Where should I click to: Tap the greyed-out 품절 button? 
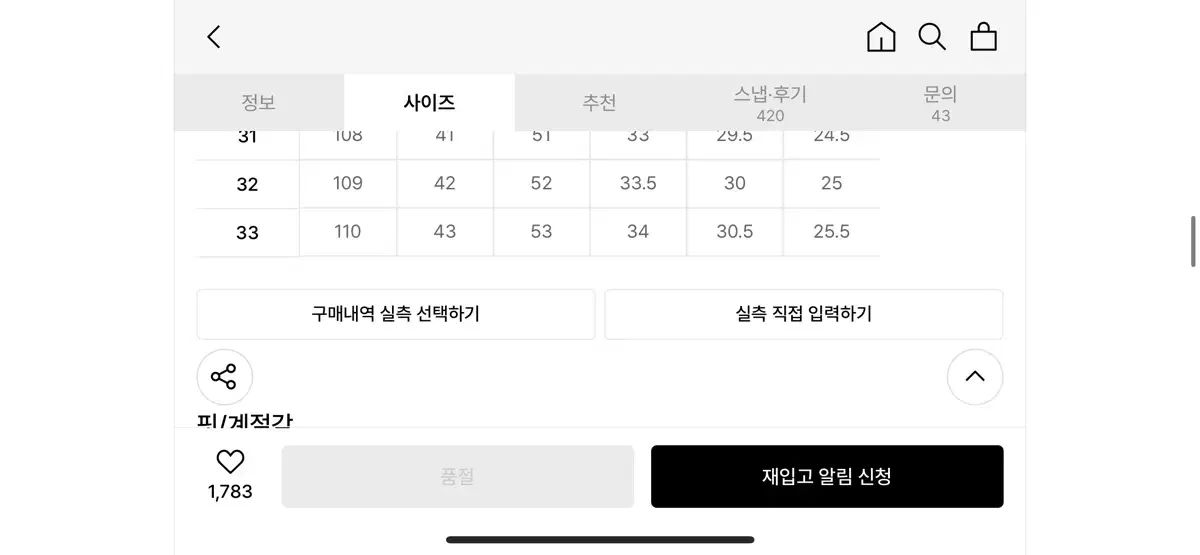tap(458, 476)
